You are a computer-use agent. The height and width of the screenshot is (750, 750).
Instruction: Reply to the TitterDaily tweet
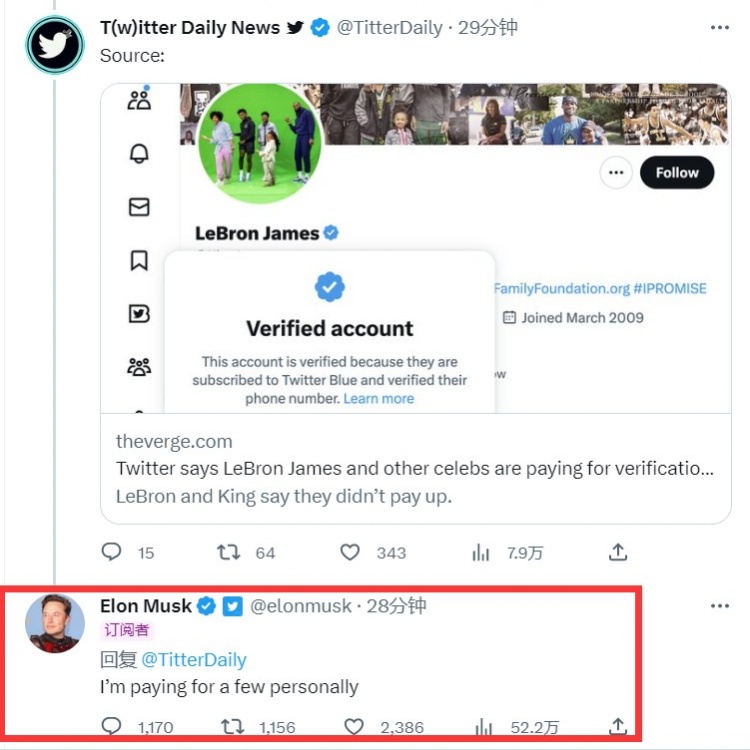[112, 552]
